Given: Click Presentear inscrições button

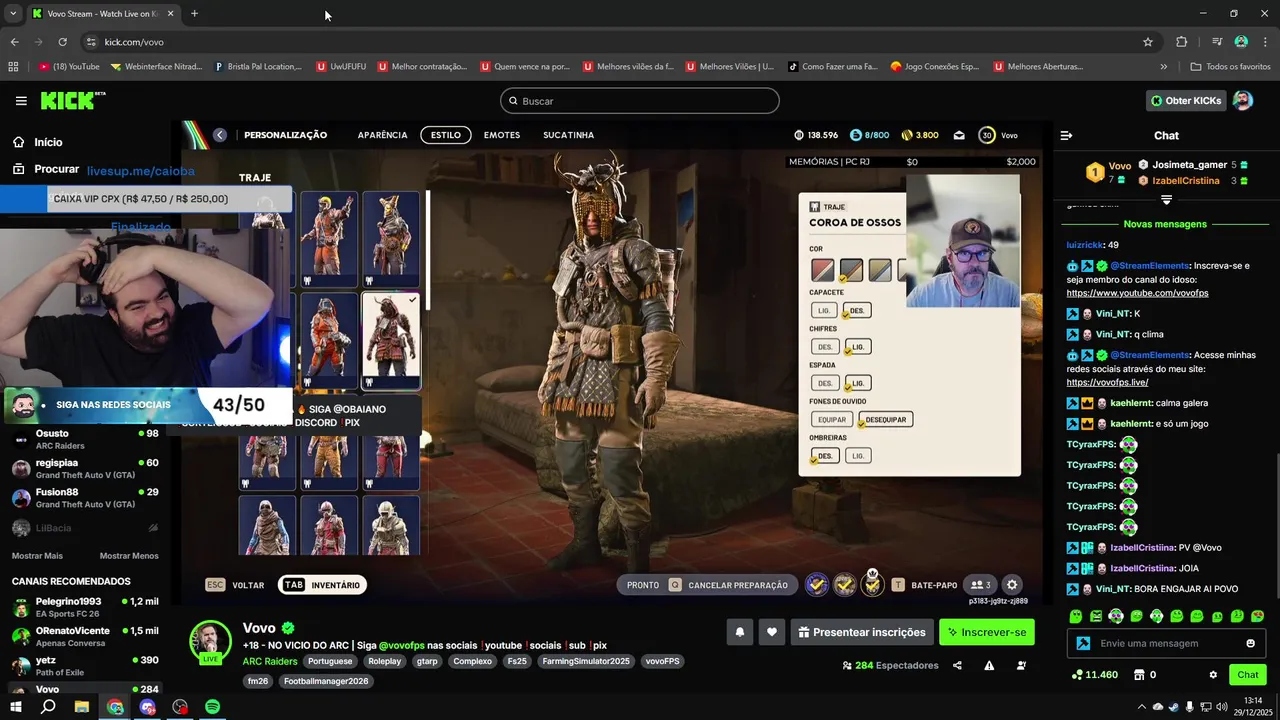Looking at the screenshot, I should tap(861, 632).
